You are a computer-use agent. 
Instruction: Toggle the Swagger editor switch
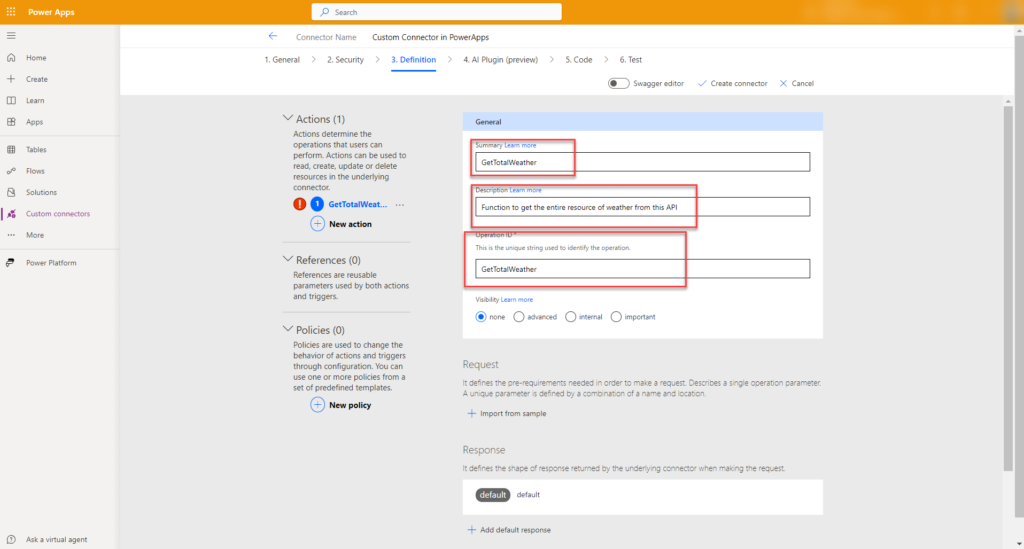(x=618, y=83)
